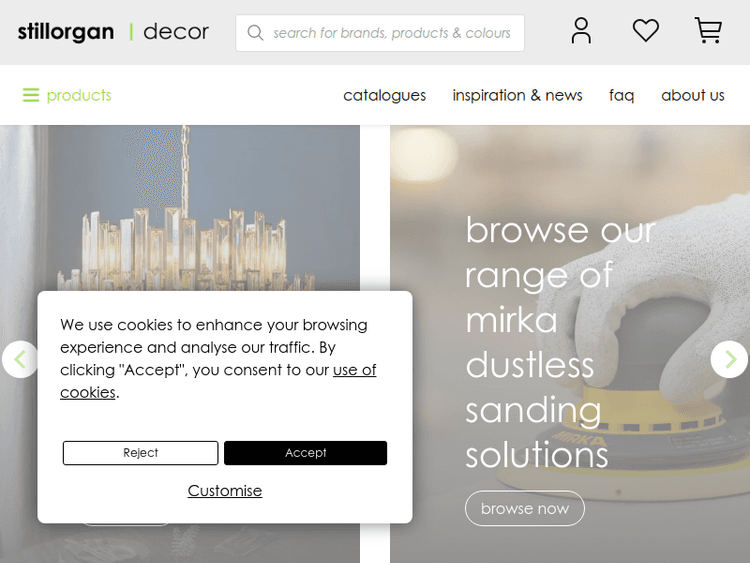Focus the brands and products search field
This screenshot has width=750, height=563.
pyautogui.click(x=380, y=33)
